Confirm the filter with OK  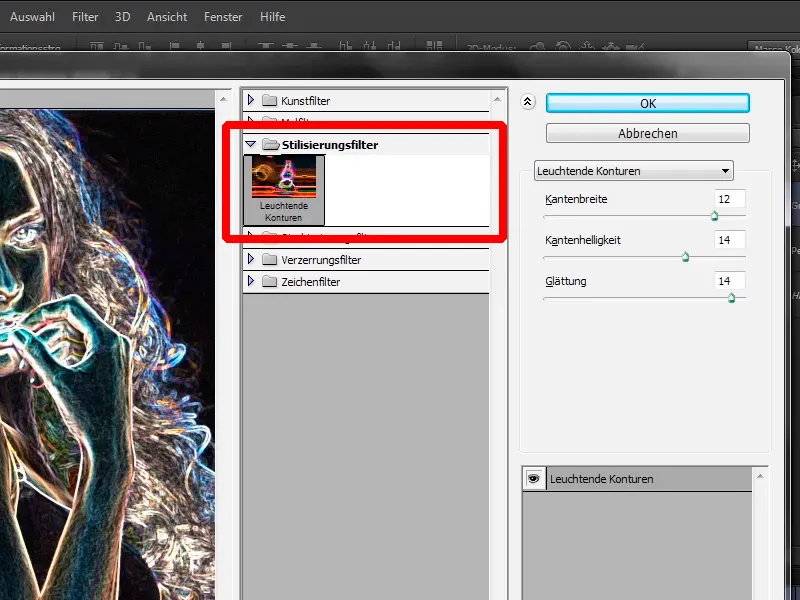(x=647, y=103)
